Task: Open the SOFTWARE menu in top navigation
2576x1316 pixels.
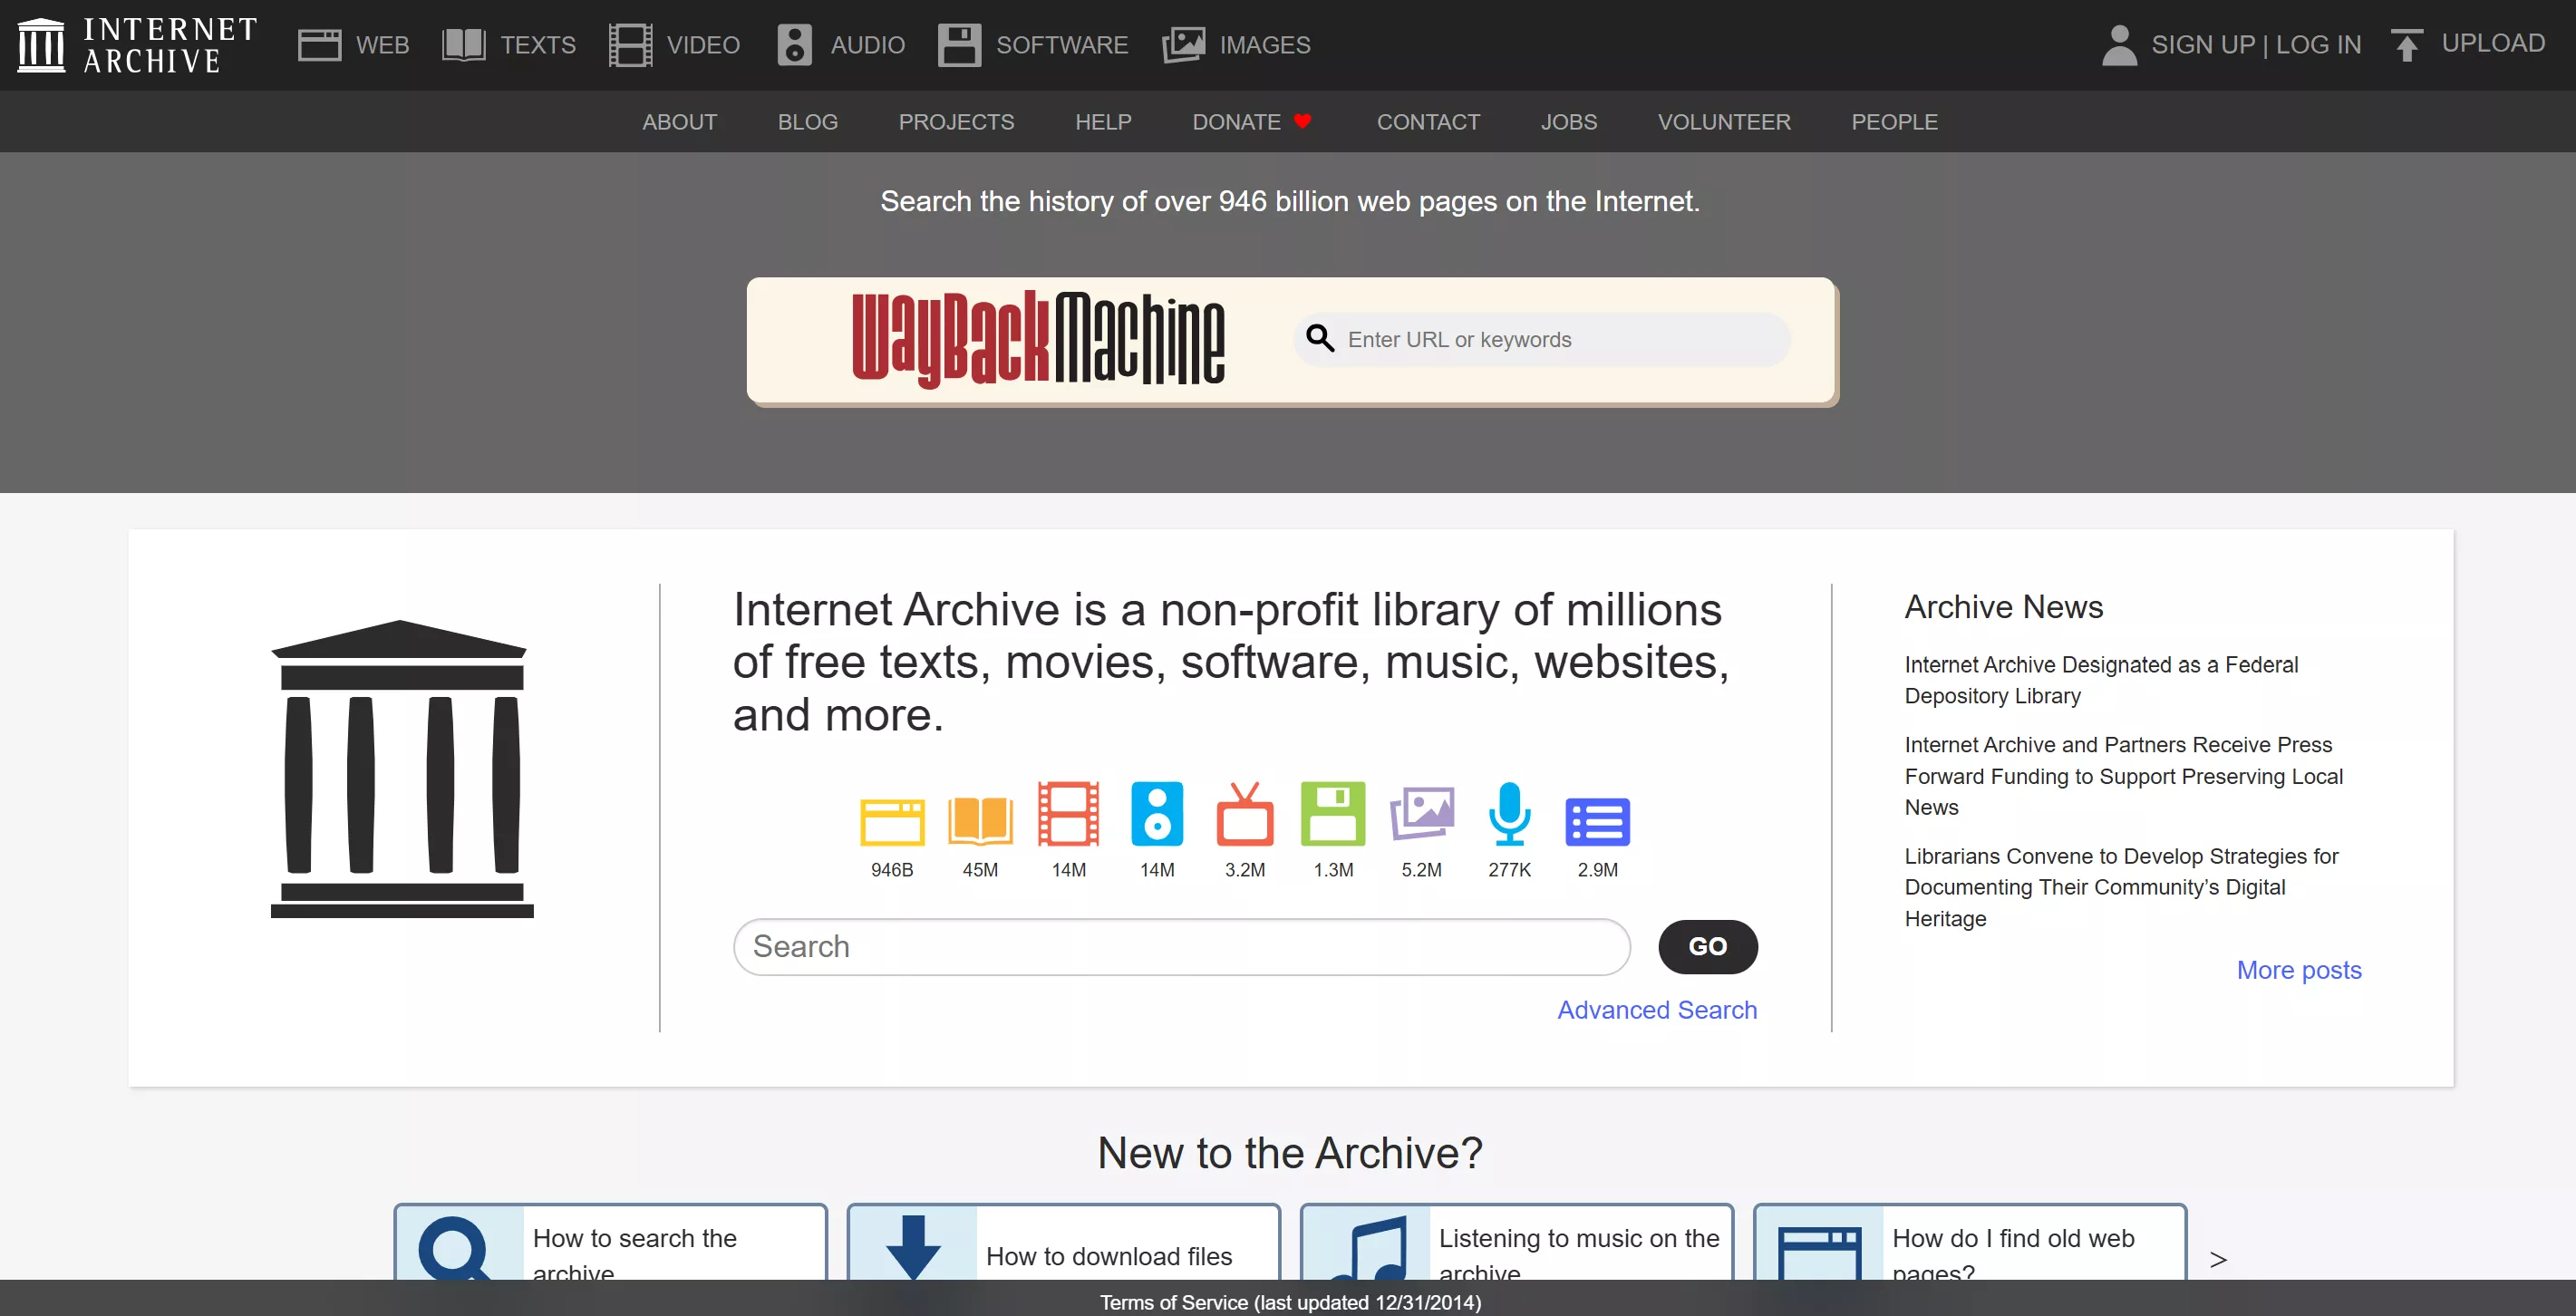Action: (x=1033, y=45)
